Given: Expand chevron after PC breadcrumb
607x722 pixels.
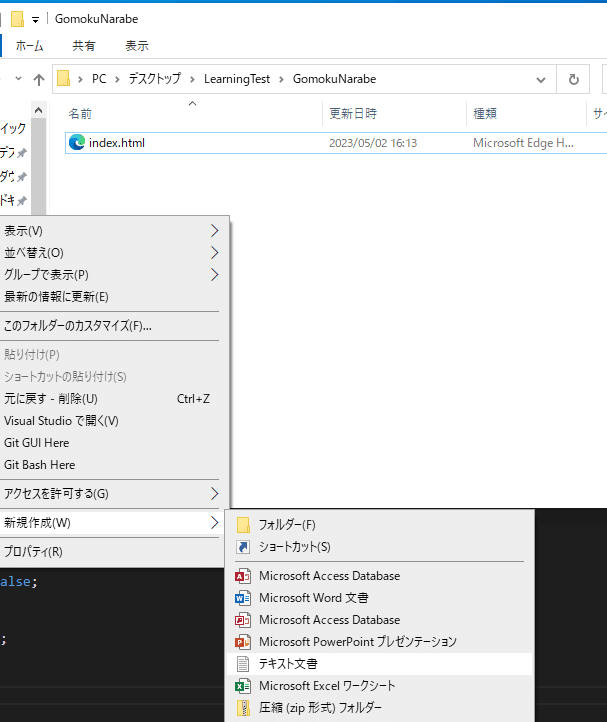Looking at the screenshot, I should (x=117, y=80).
